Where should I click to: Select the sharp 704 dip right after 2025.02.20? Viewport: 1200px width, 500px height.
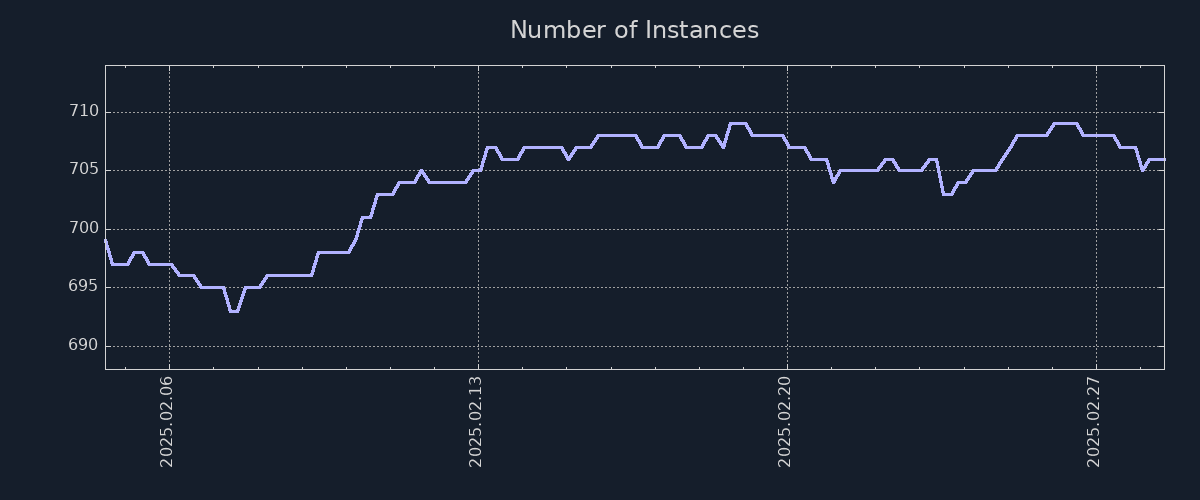[833, 182]
